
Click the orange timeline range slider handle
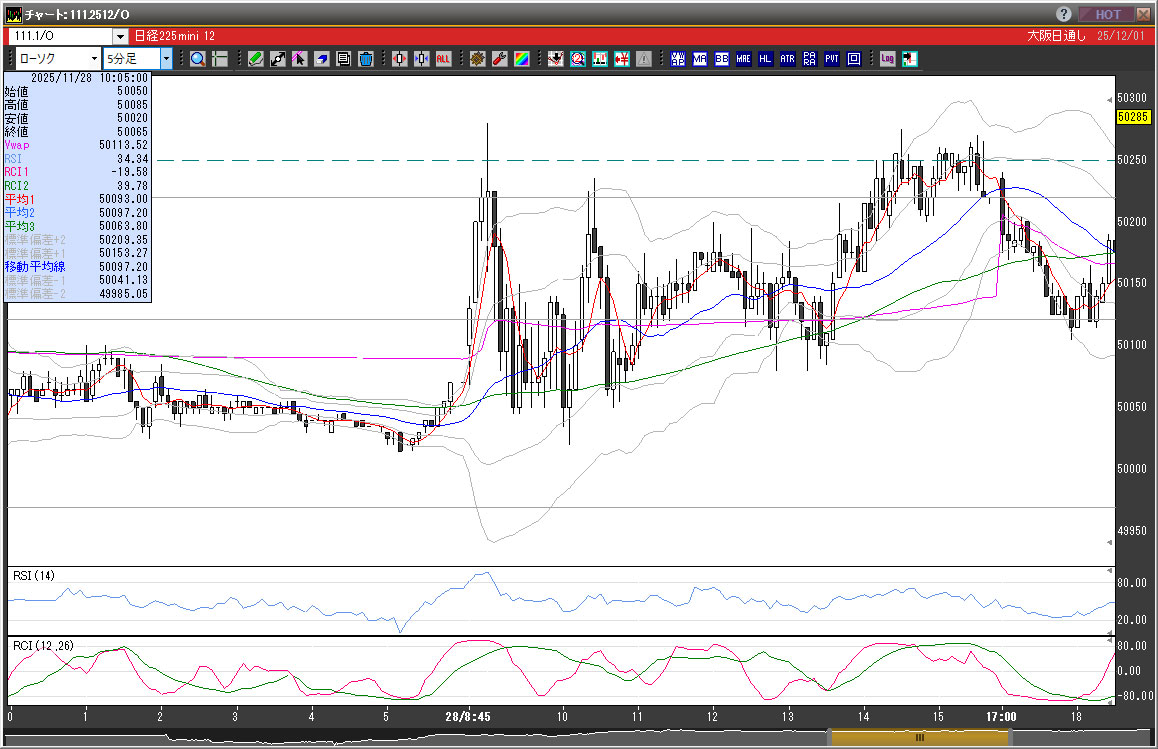pos(920,737)
